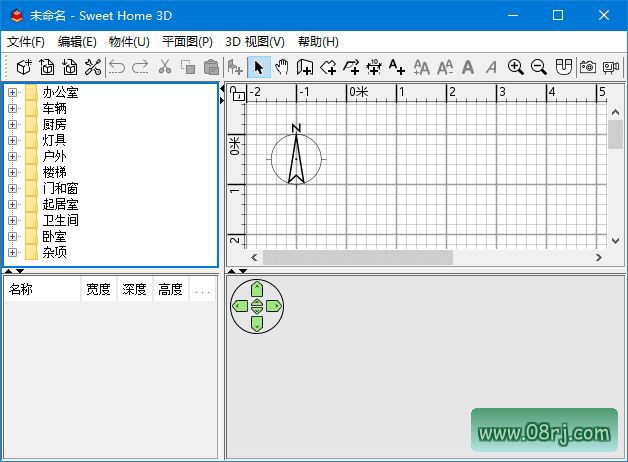Select the Create Rooms tool
Image resolution: width=628 pixels, height=462 pixels.
(328, 67)
